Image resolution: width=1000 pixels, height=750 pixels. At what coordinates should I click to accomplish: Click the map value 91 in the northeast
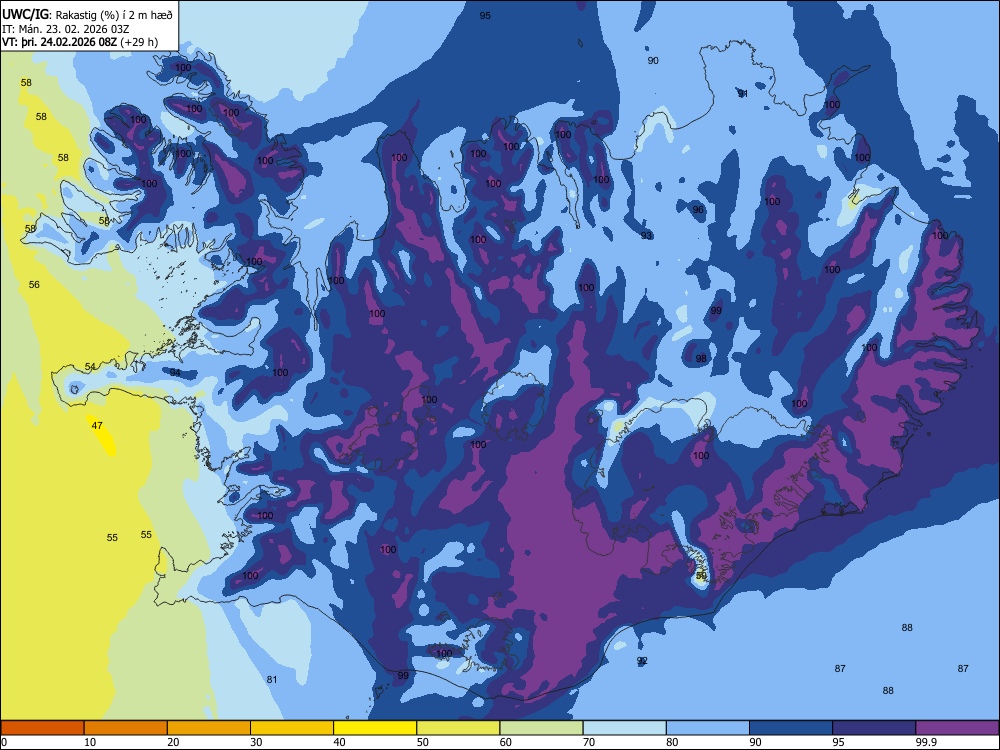pos(742,94)
